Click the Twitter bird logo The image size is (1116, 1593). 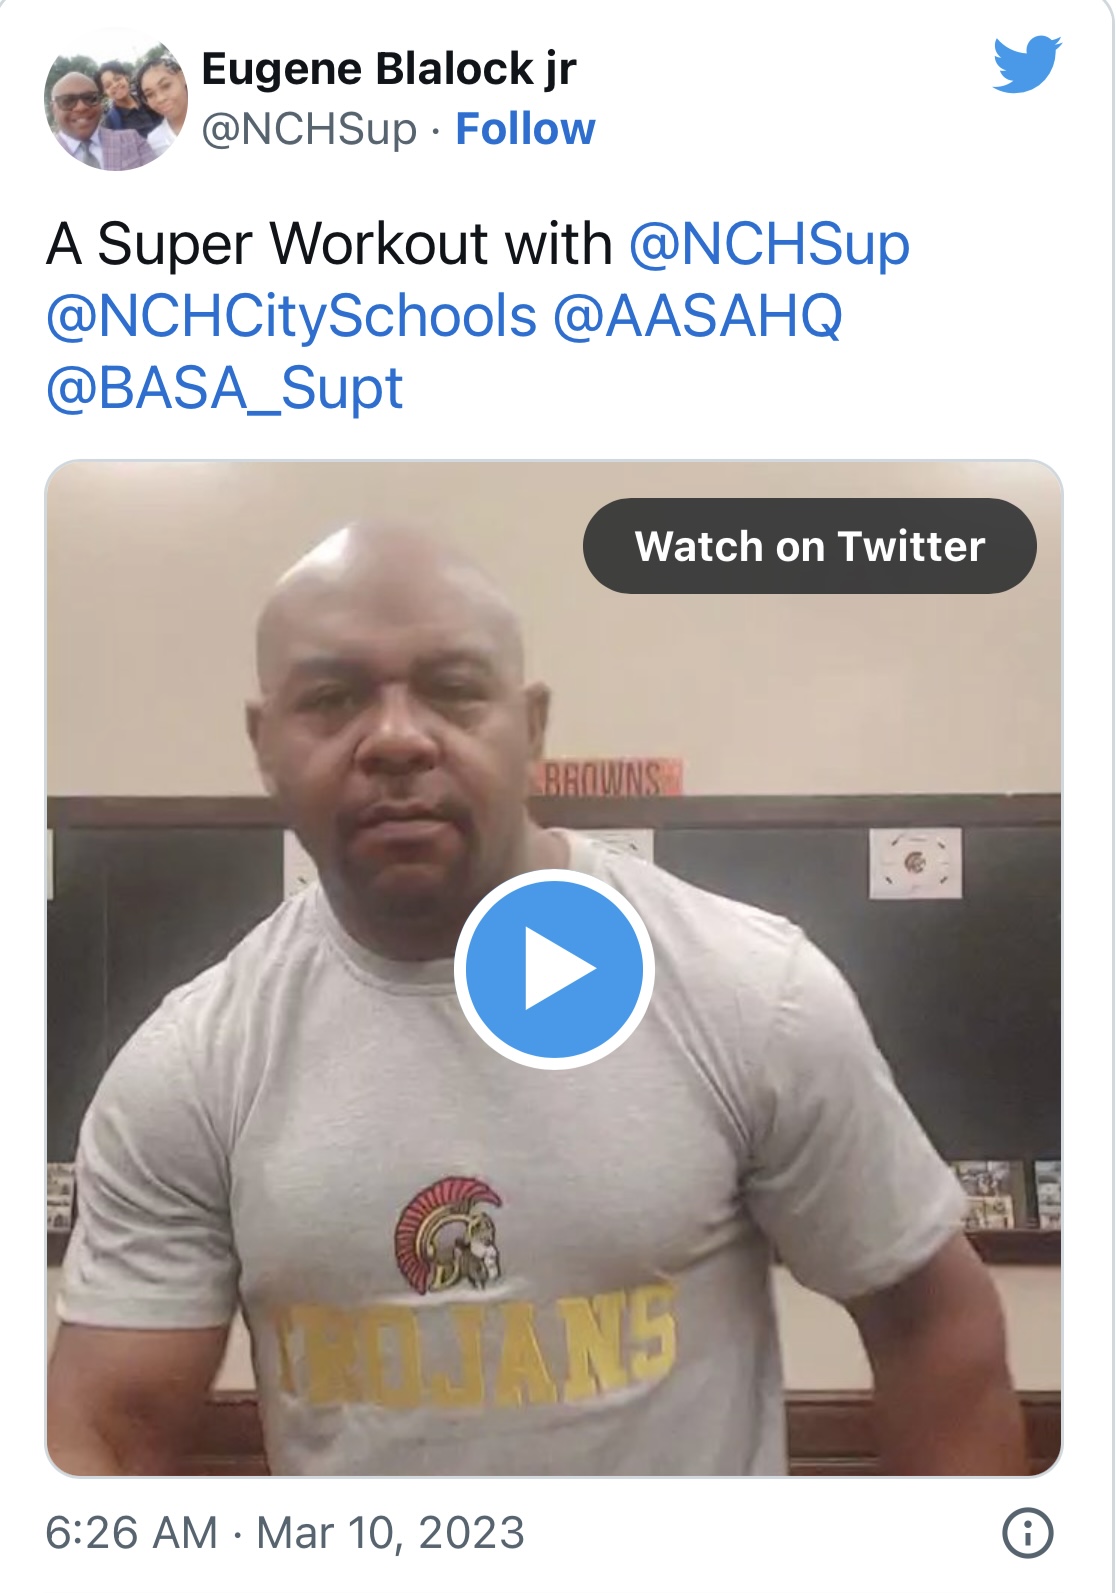click(1027, 64)
